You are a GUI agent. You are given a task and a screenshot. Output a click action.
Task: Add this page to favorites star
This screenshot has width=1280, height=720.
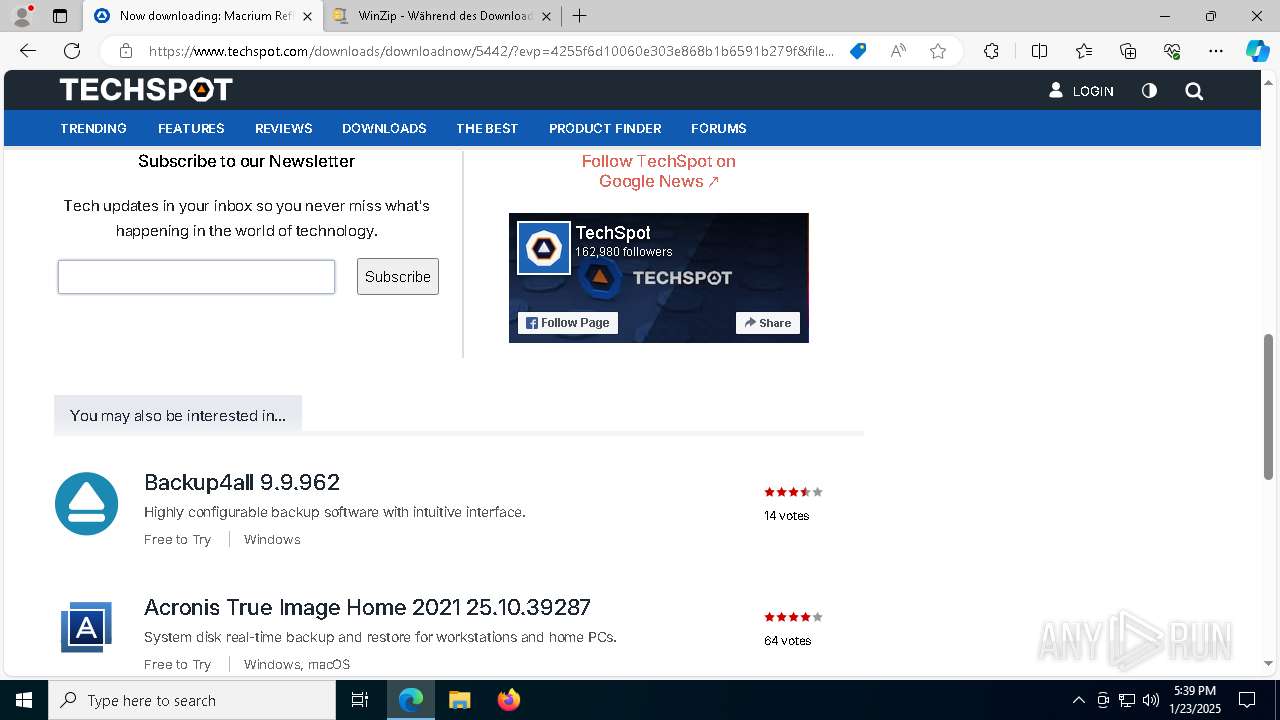(937, 51)
